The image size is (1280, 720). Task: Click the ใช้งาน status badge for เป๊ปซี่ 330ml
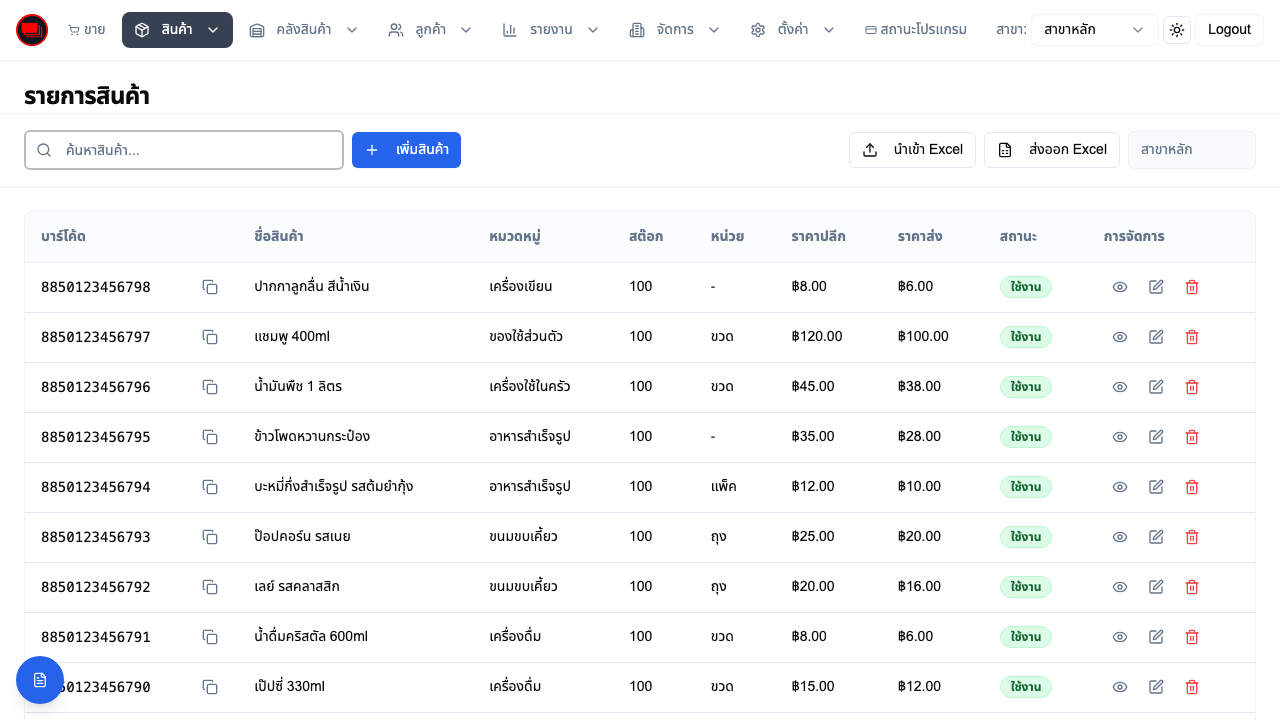(x=1025, y=687)
